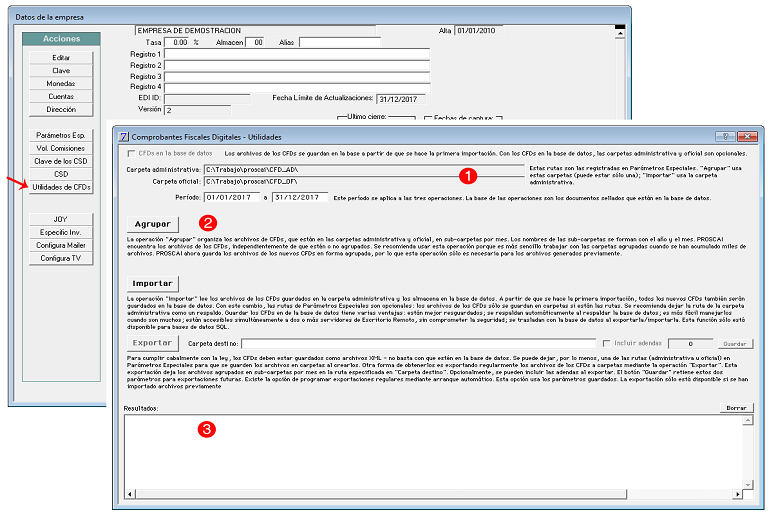This screenshot has height=529, width=772.
Task: Click Borrar to clear results
Action: [737, 408]
